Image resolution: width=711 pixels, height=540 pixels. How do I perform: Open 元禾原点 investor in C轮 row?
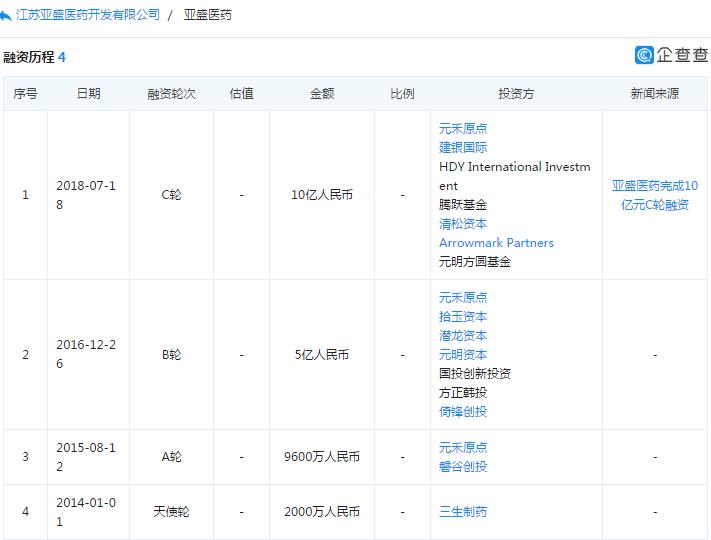(x=463, y=128)
